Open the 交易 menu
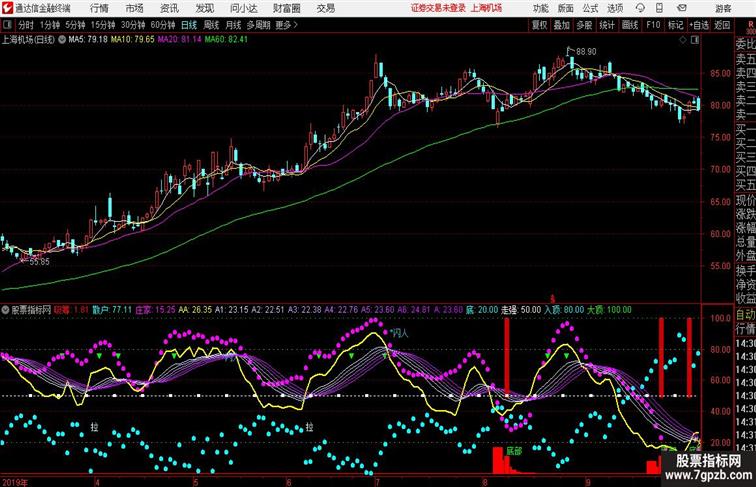Screen dimensions: 756x487 325,8
